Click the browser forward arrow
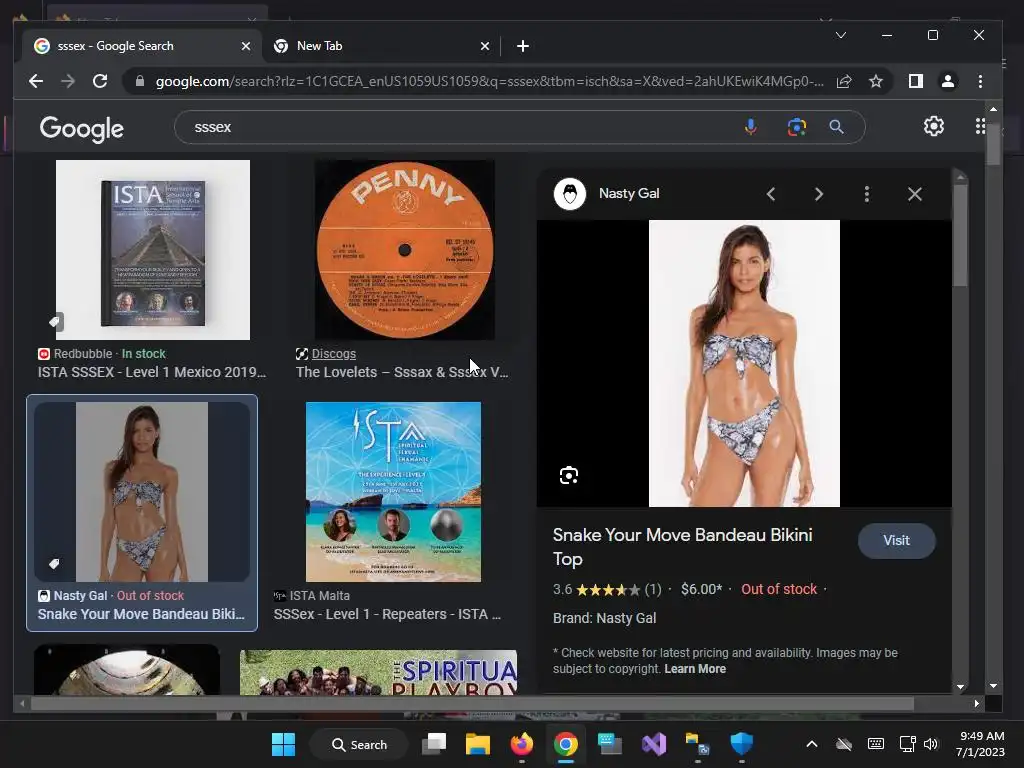The height and width of the screenshot is (768, 1024). click(x=68, y=81)
